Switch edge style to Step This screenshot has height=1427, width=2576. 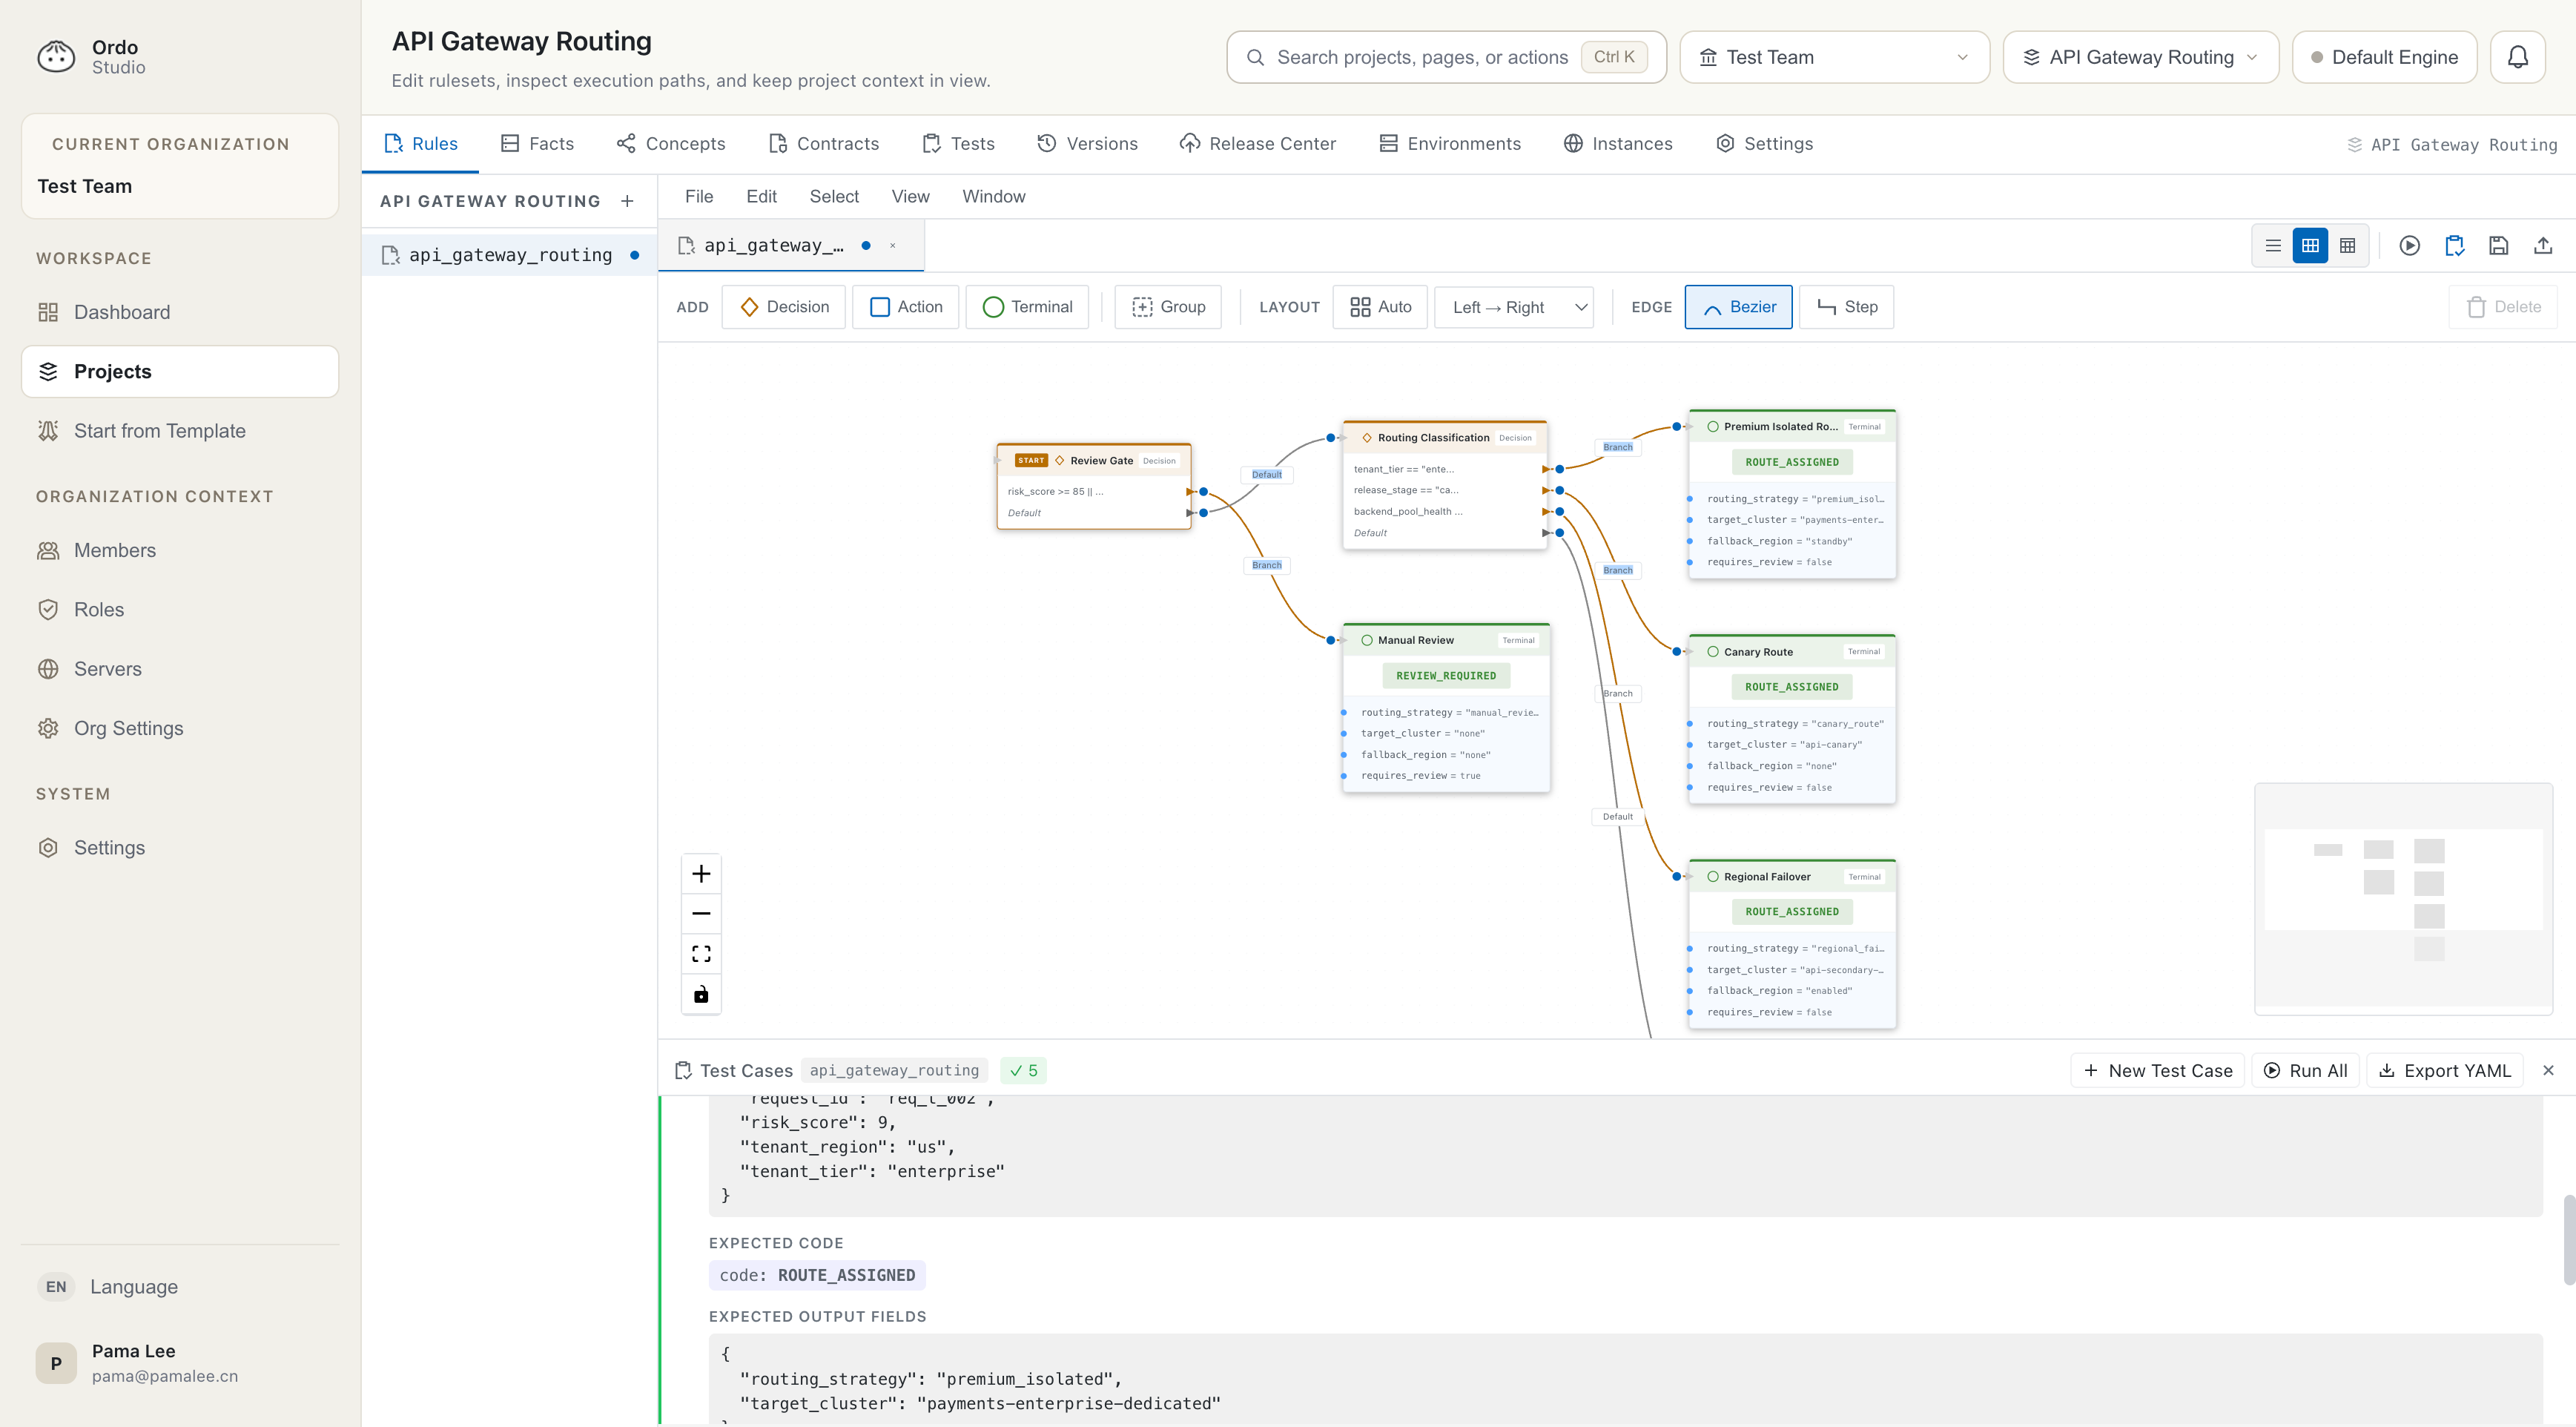pos(1845,307)
